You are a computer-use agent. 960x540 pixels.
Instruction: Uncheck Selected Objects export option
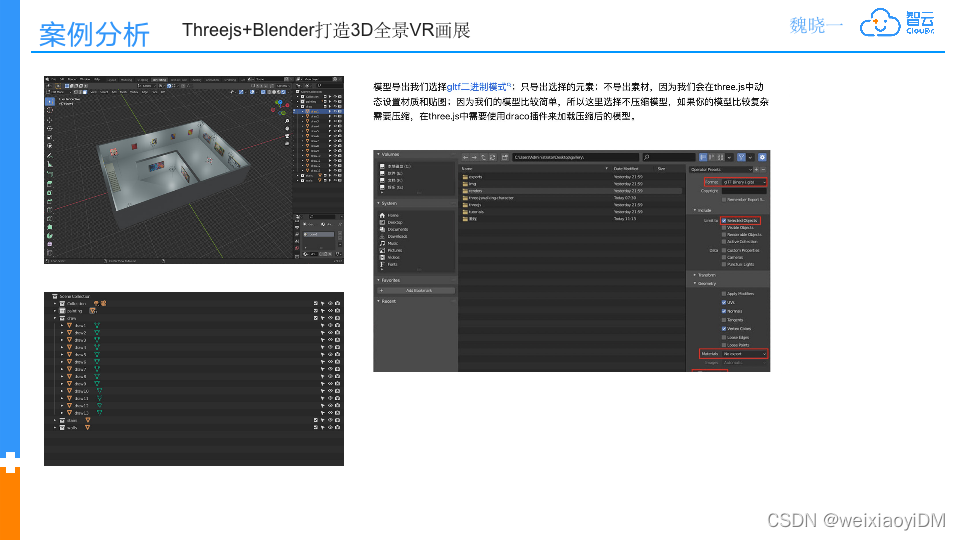[724, 220]
